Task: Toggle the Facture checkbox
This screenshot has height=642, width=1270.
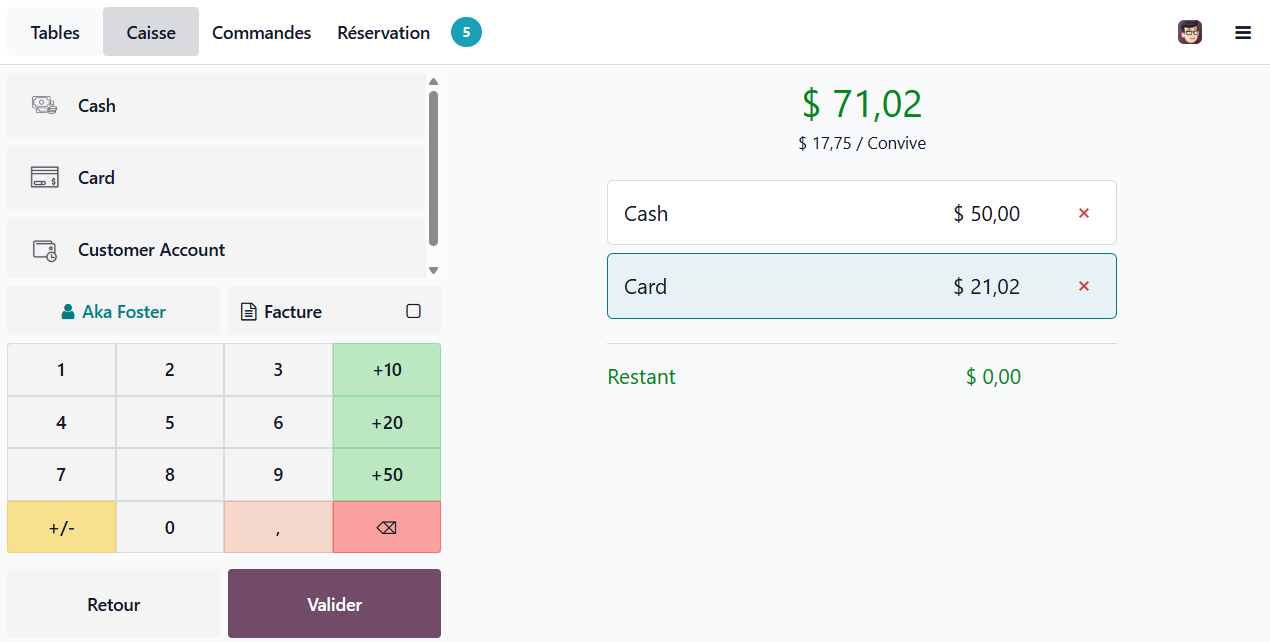Action: [413, 311]
